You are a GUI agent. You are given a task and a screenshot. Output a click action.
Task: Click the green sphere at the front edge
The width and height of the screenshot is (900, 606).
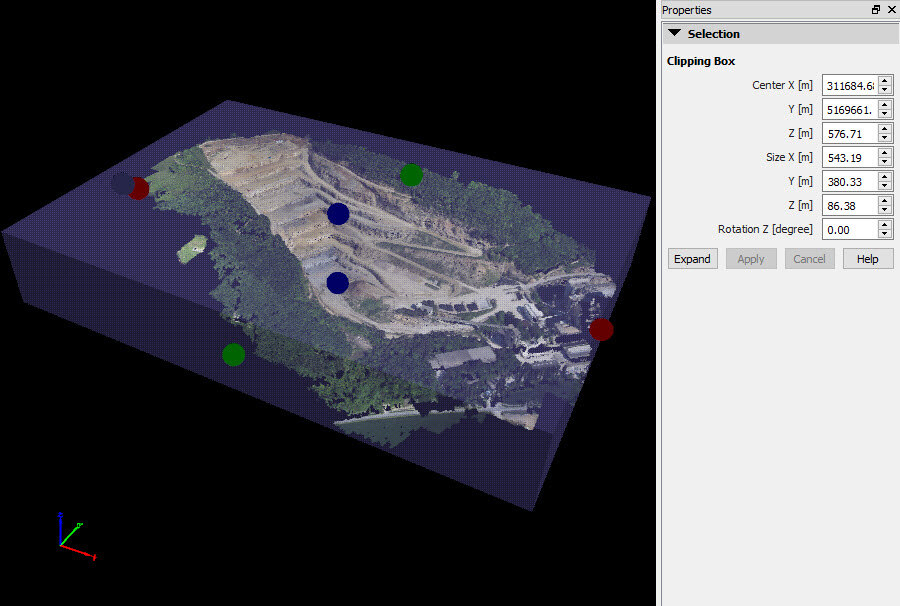233,354
